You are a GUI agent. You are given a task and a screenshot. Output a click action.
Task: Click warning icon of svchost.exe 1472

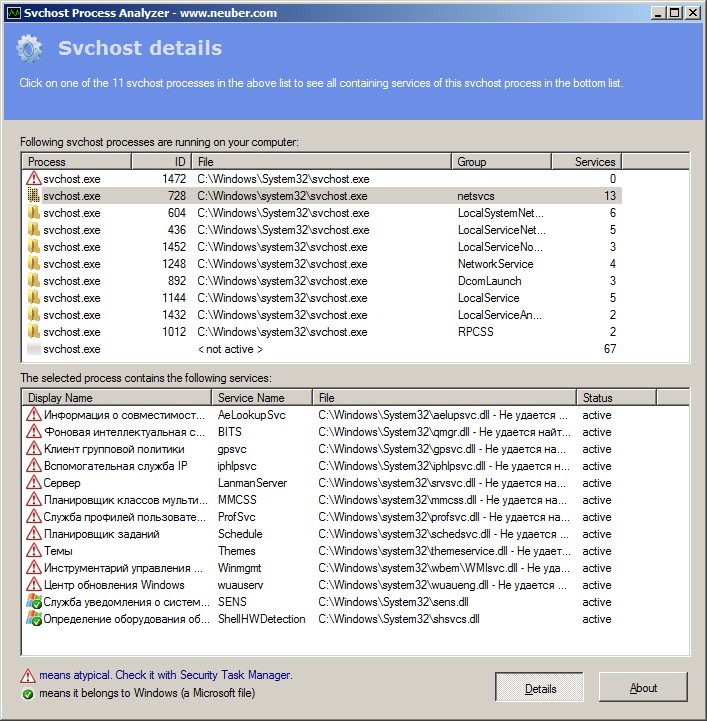[33, 178]
